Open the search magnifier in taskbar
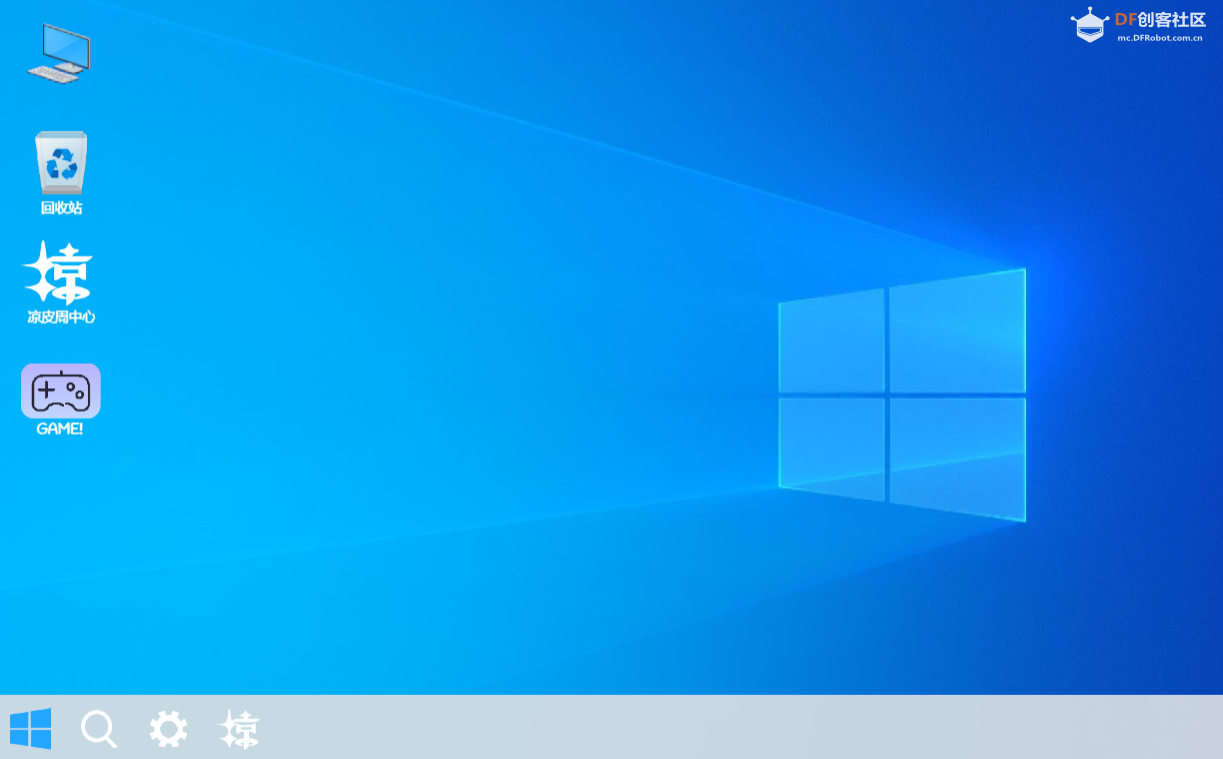 click(99, 729)
